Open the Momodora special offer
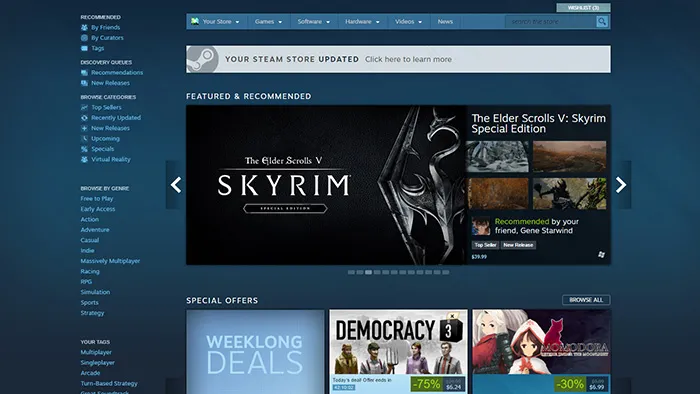The width and height of the screenshot is (700, 394). click(542, 352)
